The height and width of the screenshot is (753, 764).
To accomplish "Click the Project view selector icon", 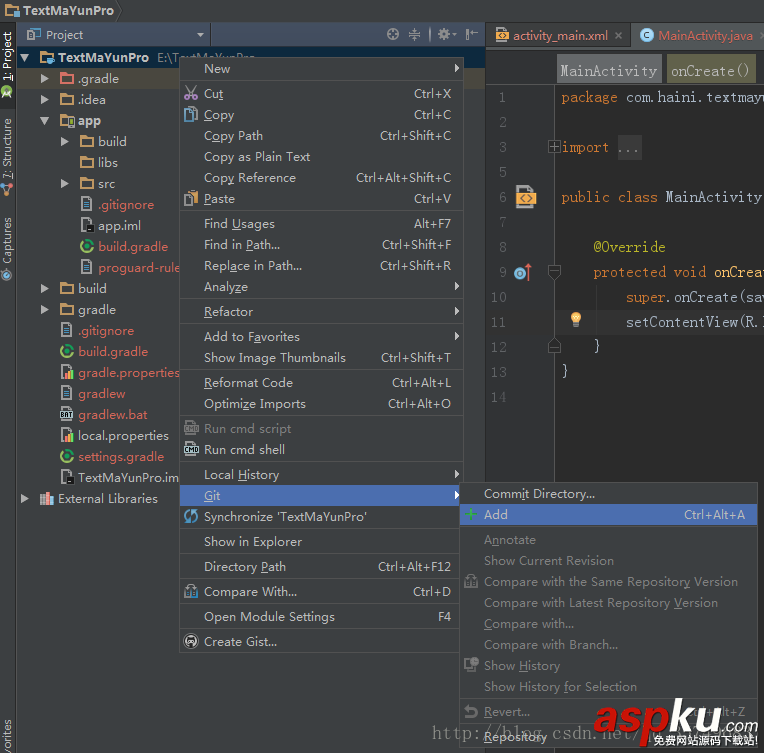I will (34, 34).
